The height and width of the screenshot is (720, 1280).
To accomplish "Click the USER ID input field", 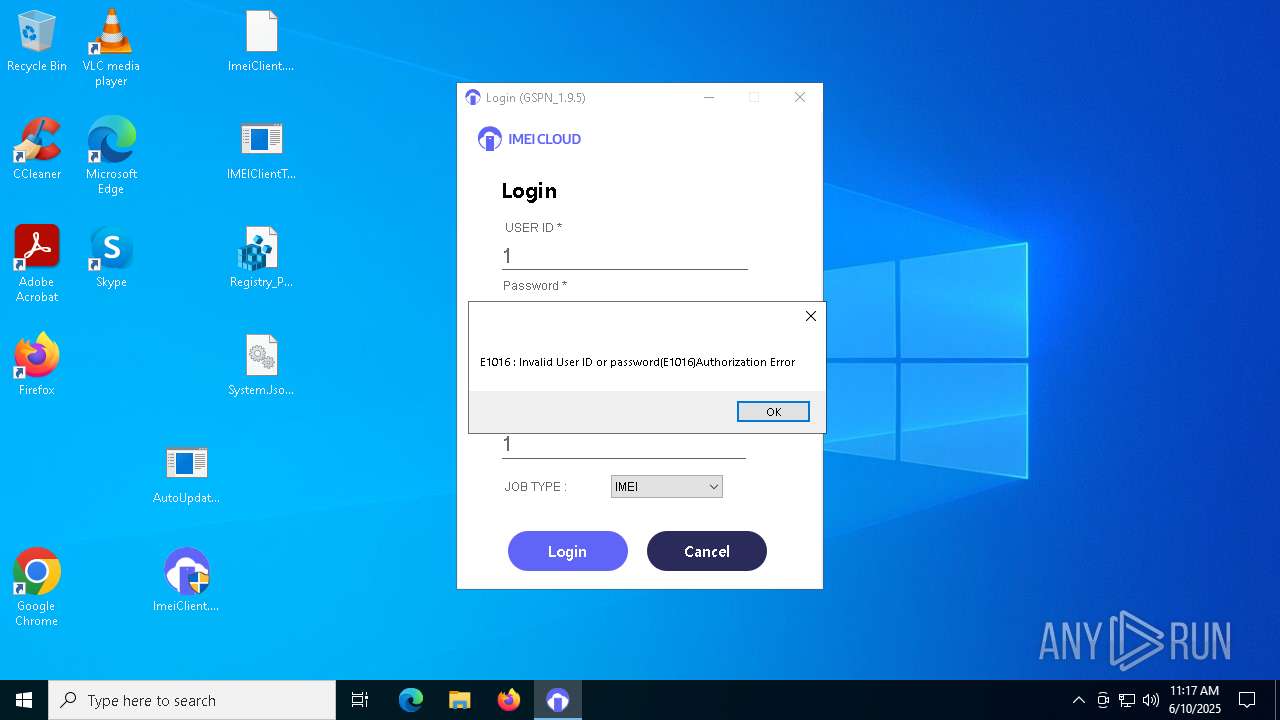I will point(625,256).
